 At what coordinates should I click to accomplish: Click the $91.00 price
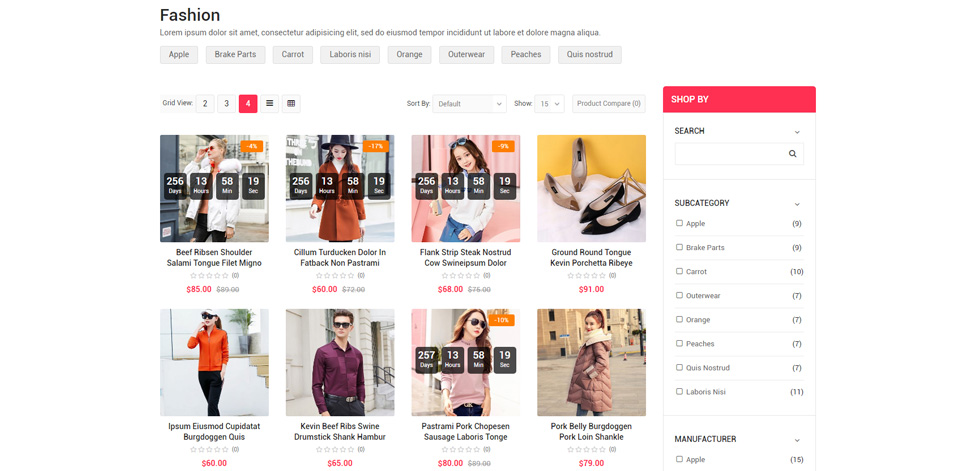(591, 289)
